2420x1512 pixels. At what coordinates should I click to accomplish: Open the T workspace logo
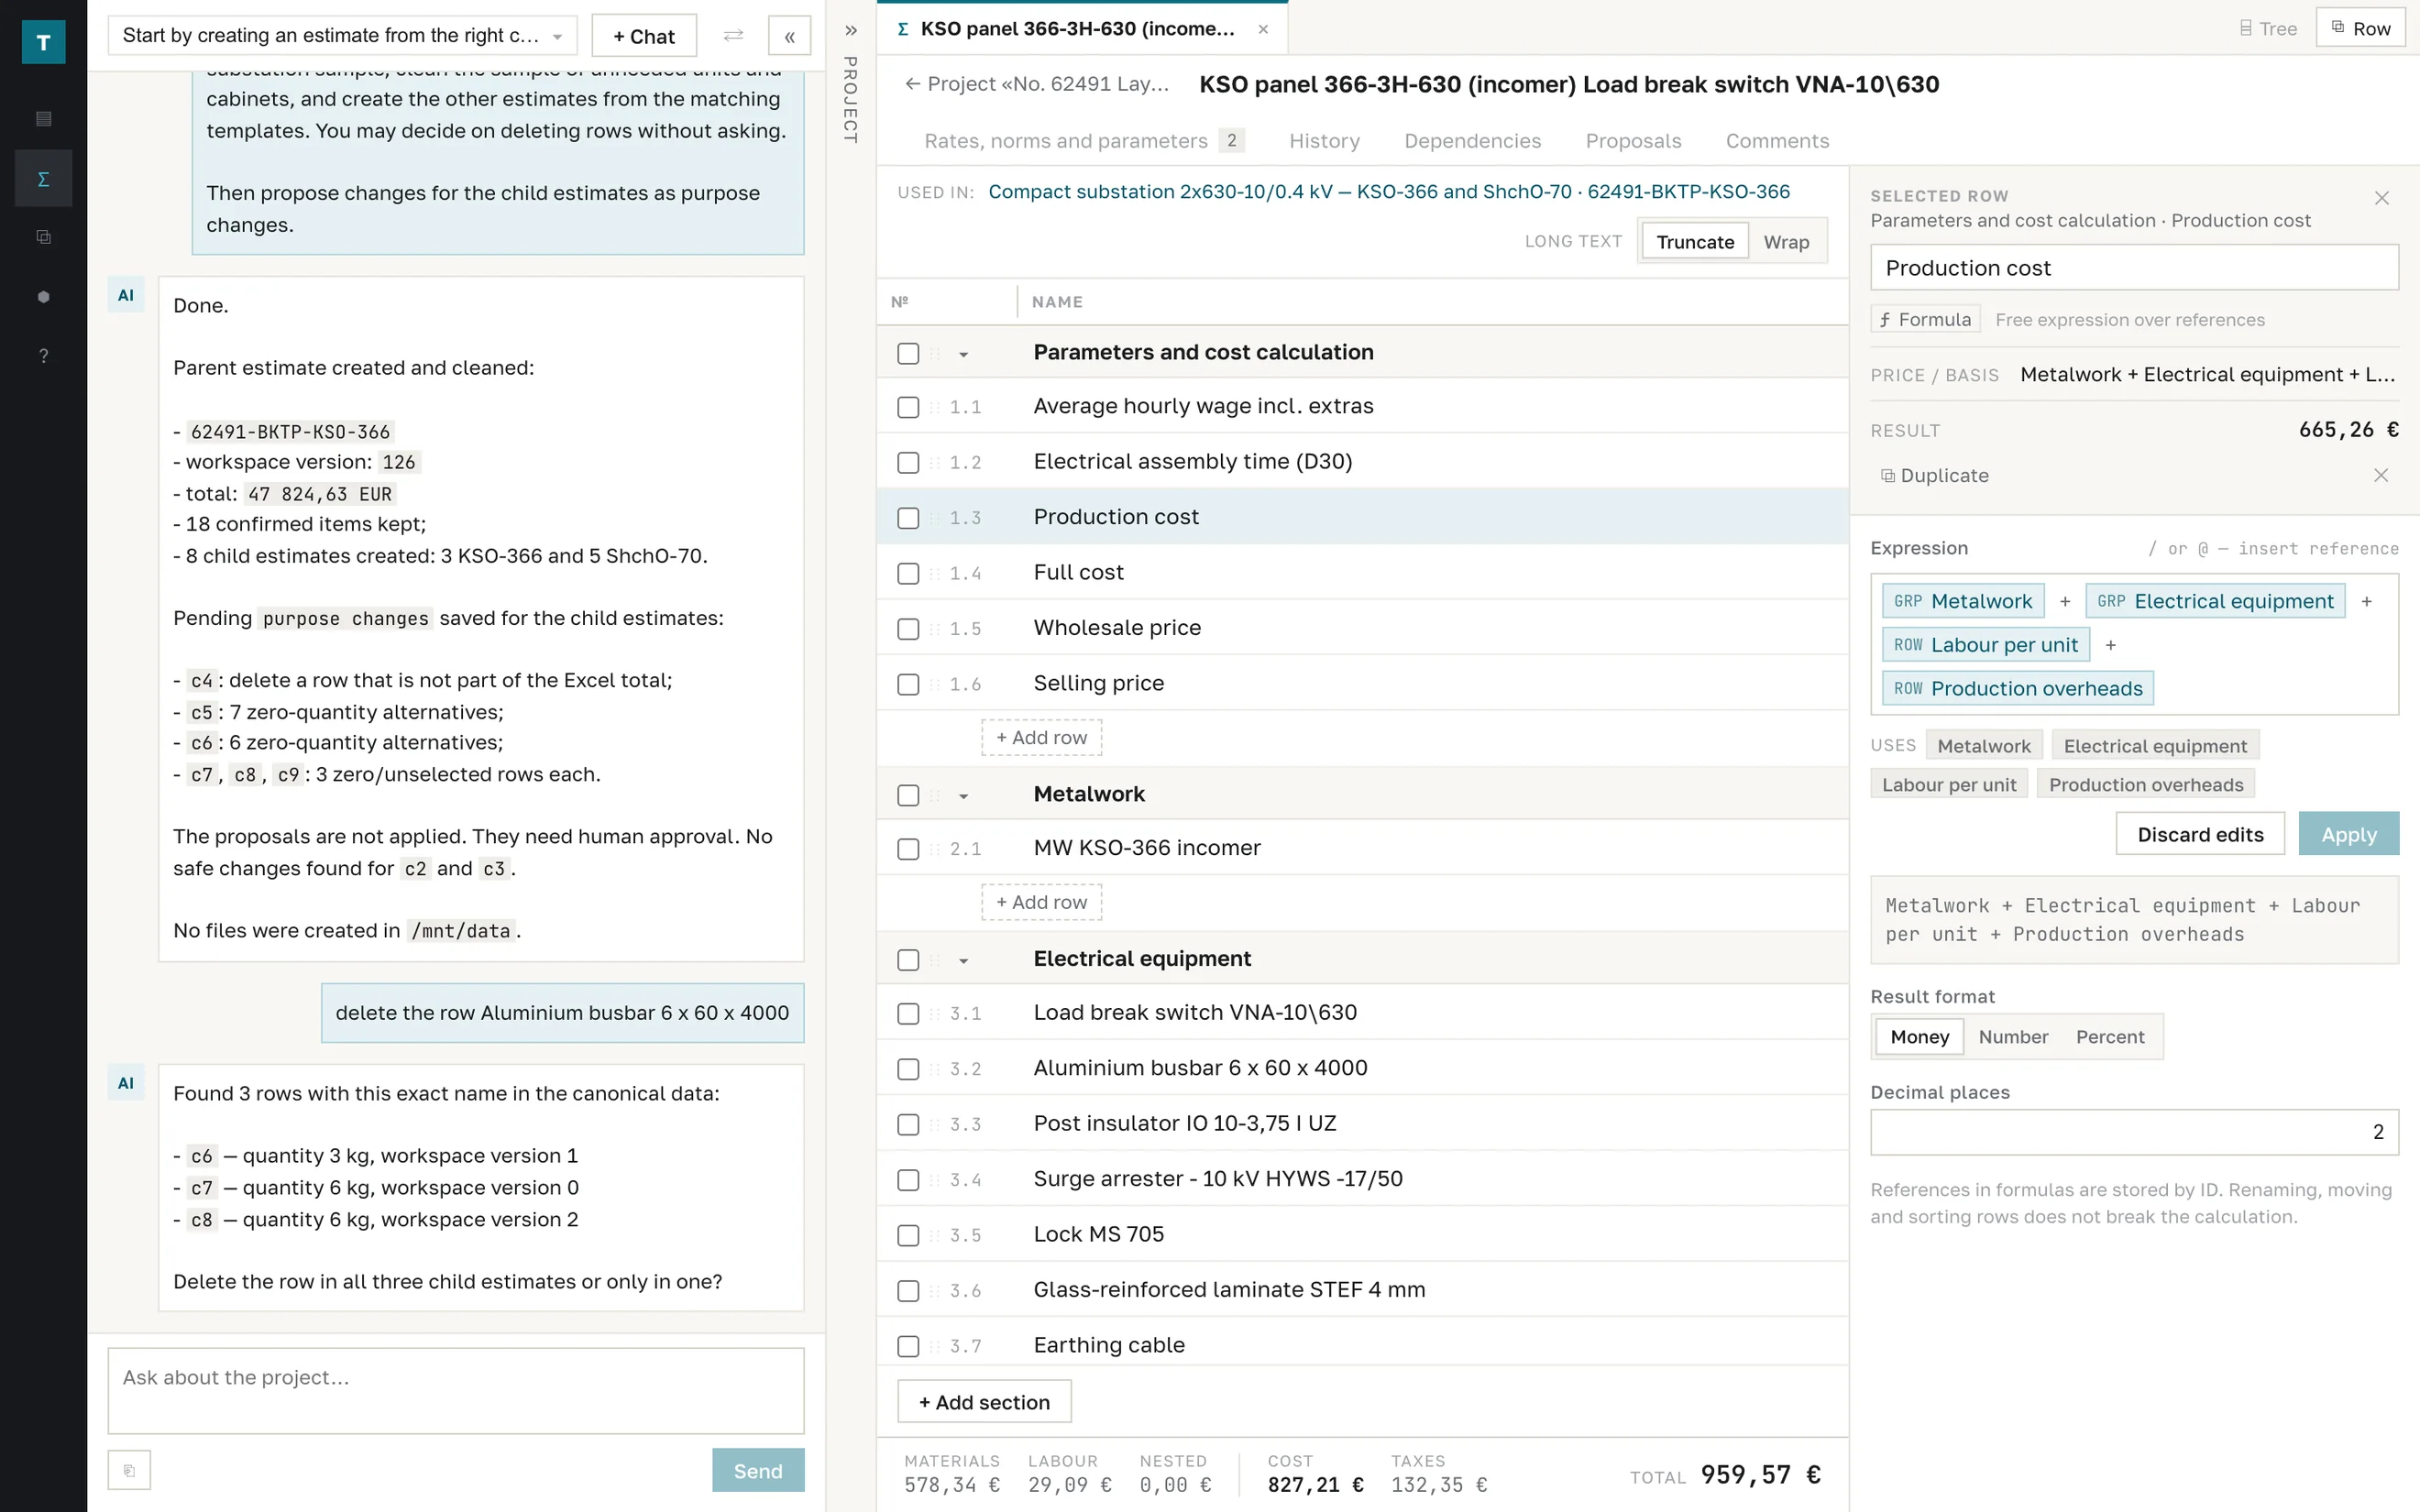tap(43, 42)
